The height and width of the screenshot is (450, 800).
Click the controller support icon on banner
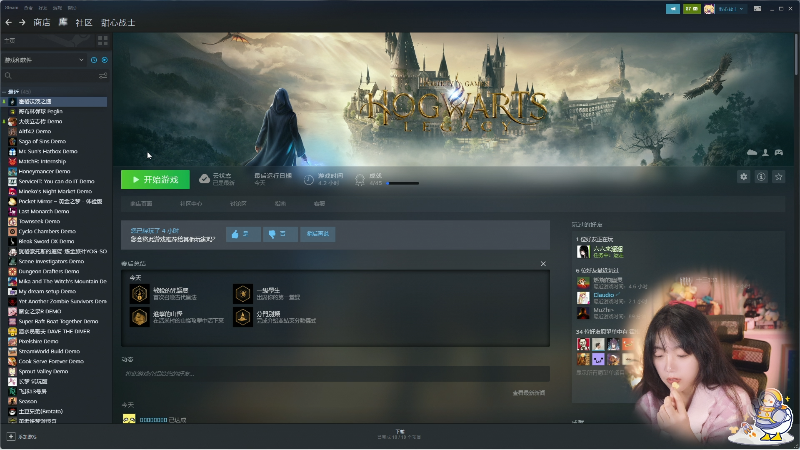coord(779,153)
